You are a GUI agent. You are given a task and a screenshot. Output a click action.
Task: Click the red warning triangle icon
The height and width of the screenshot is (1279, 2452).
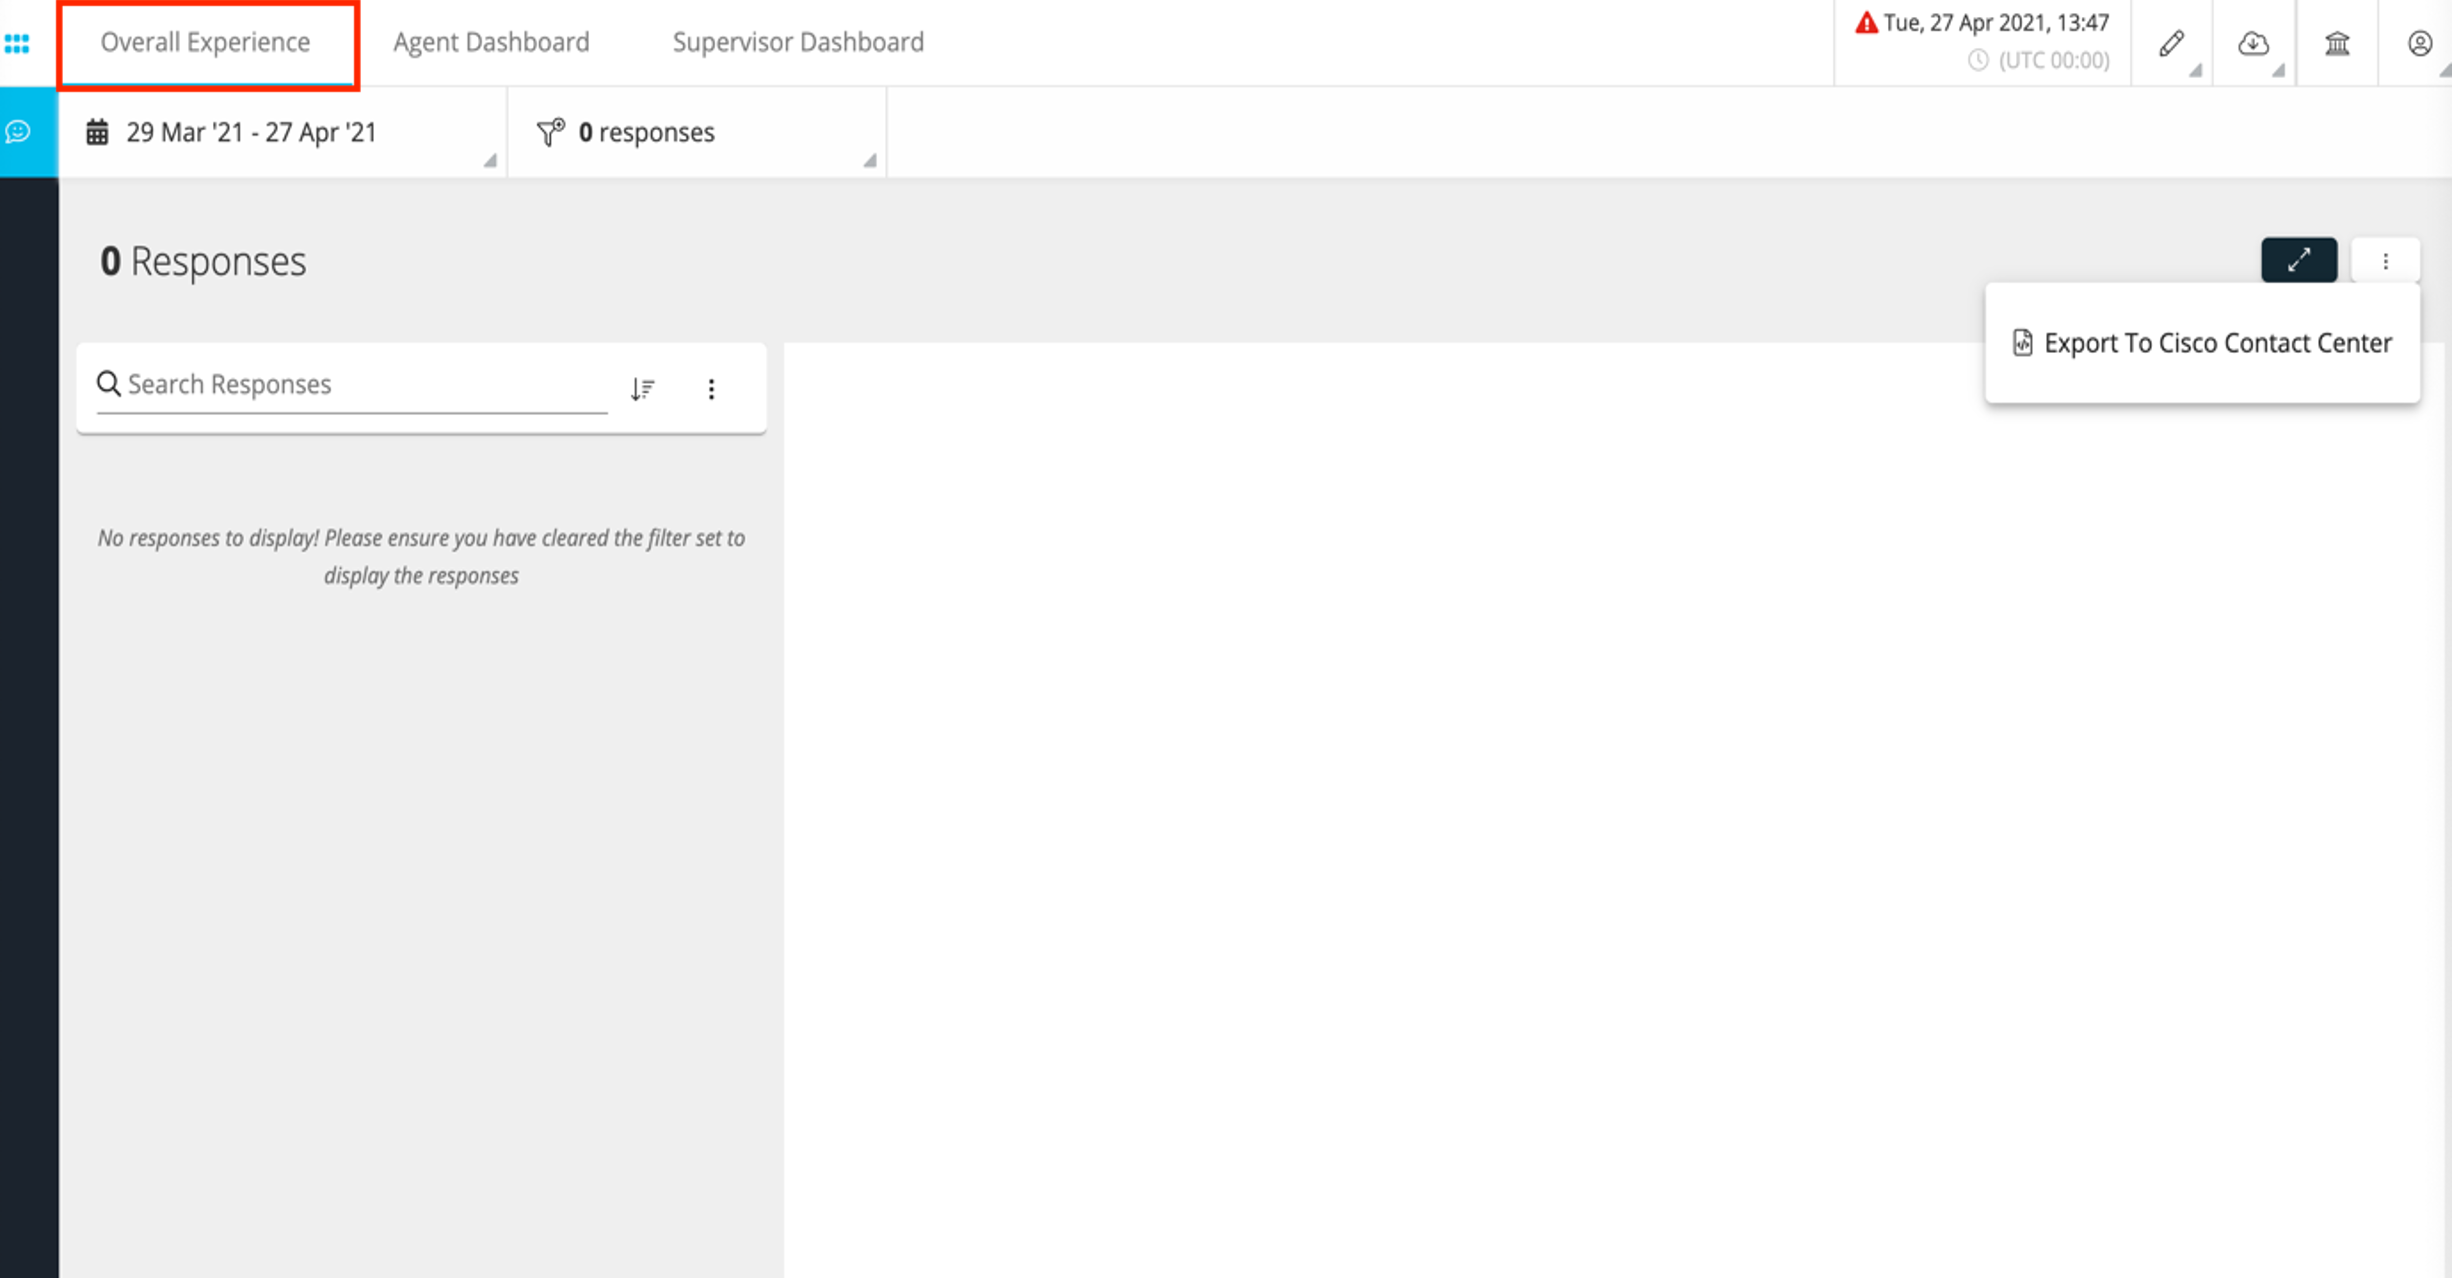(1866, 23)
